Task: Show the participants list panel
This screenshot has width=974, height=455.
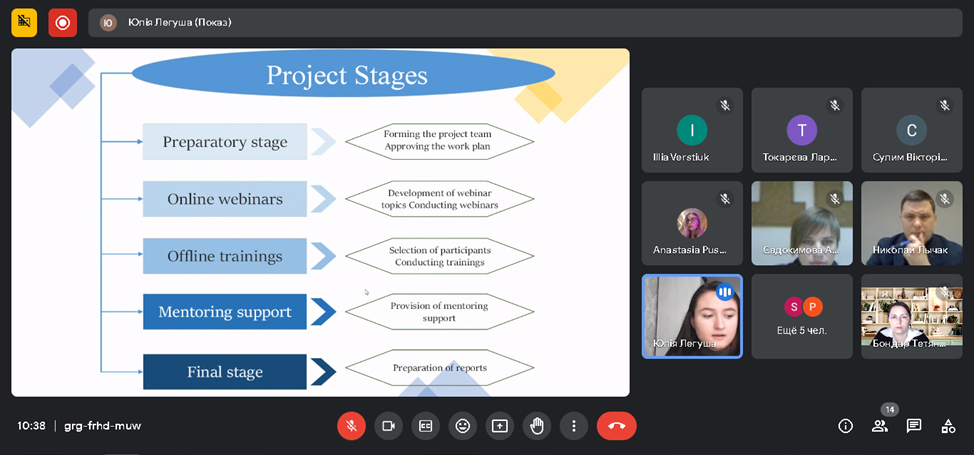Action: (x=879, y=426)
